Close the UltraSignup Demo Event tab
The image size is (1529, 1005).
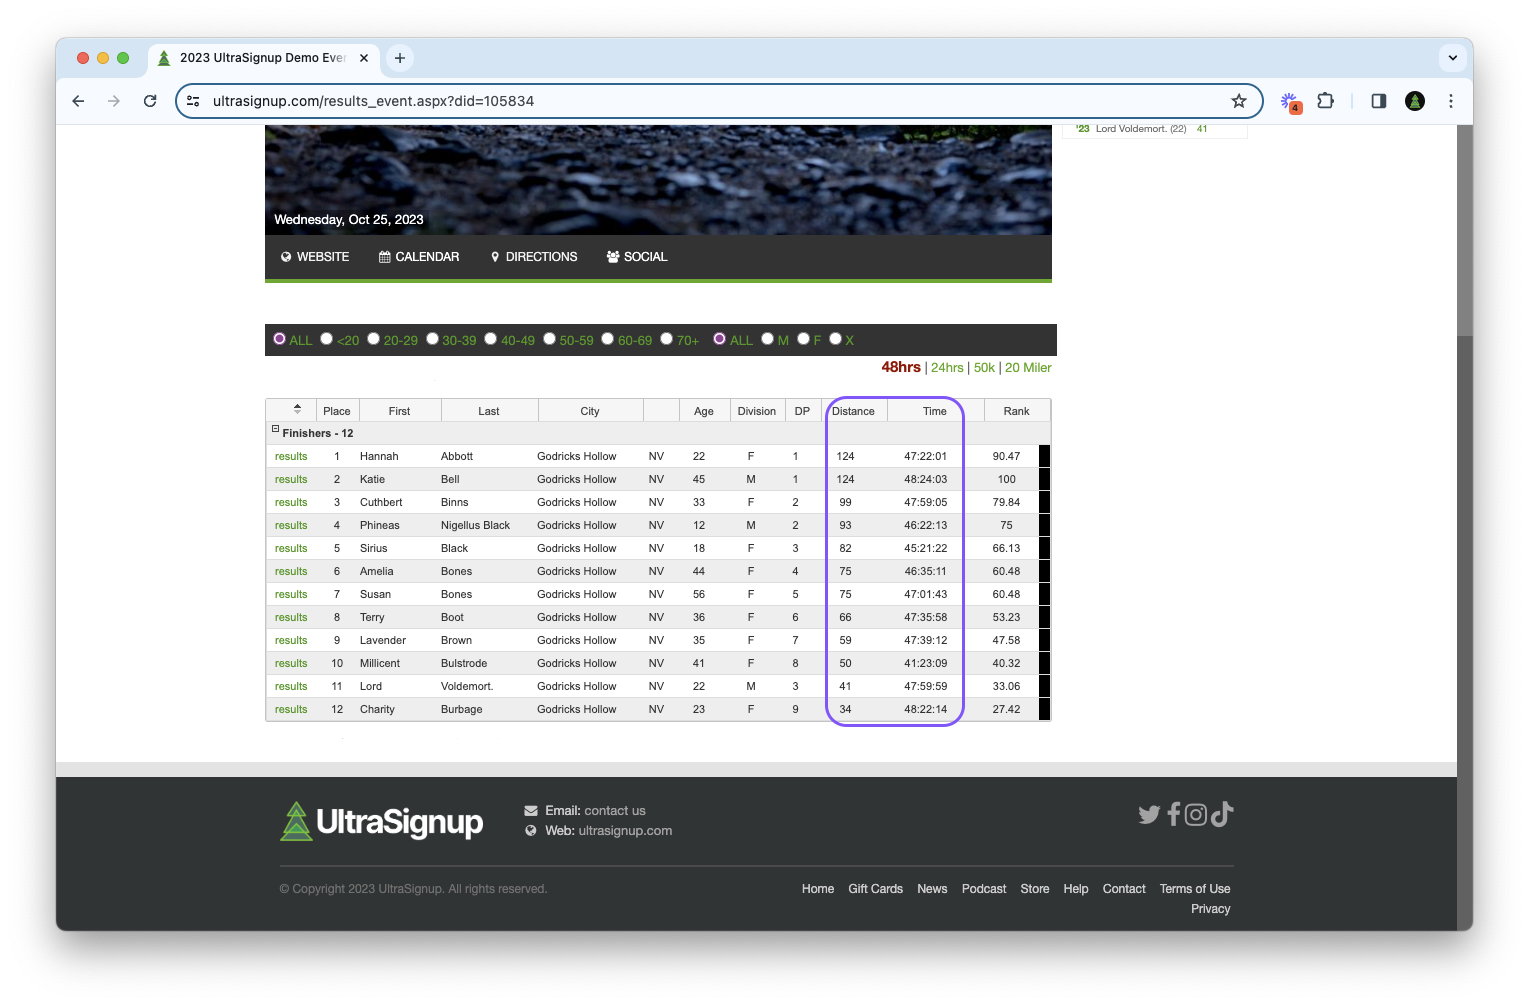coord(364,58)
